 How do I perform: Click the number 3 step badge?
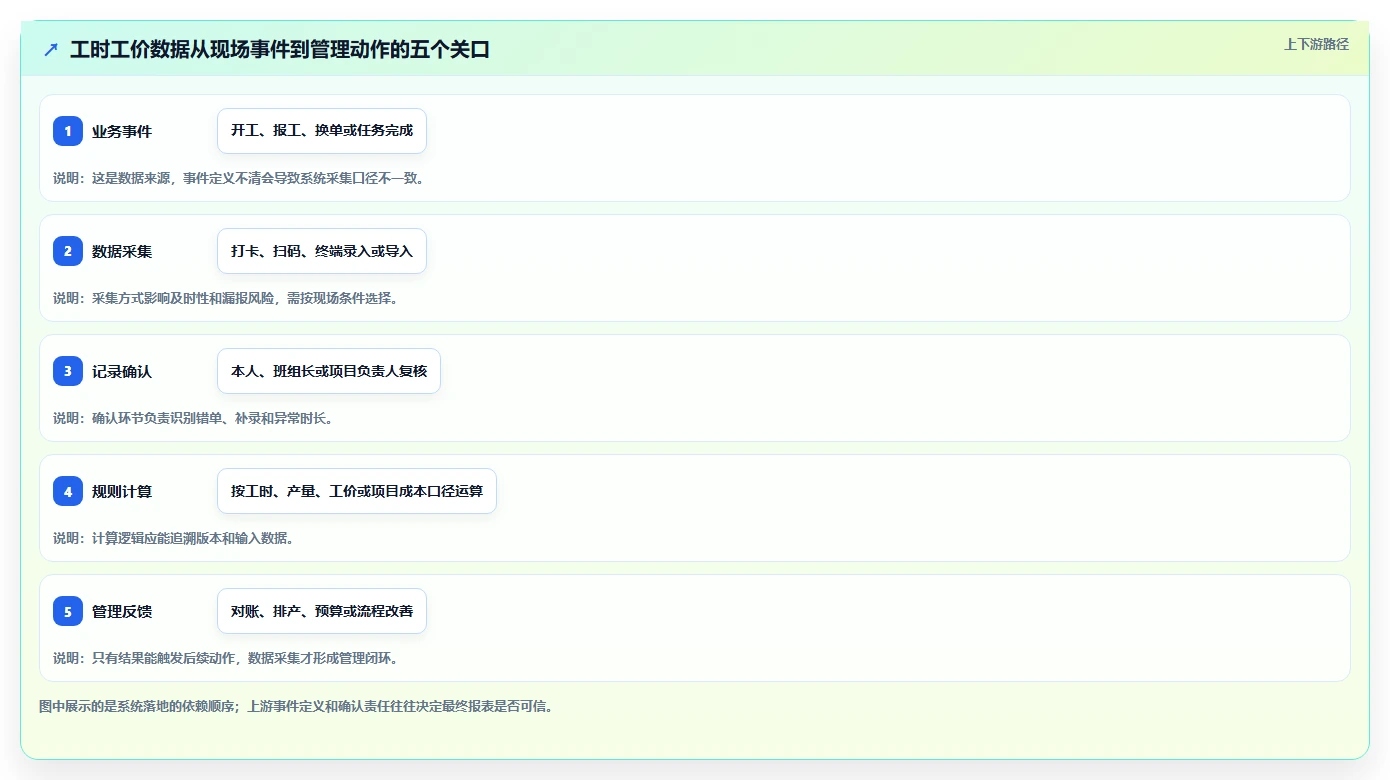click(68, 371)
